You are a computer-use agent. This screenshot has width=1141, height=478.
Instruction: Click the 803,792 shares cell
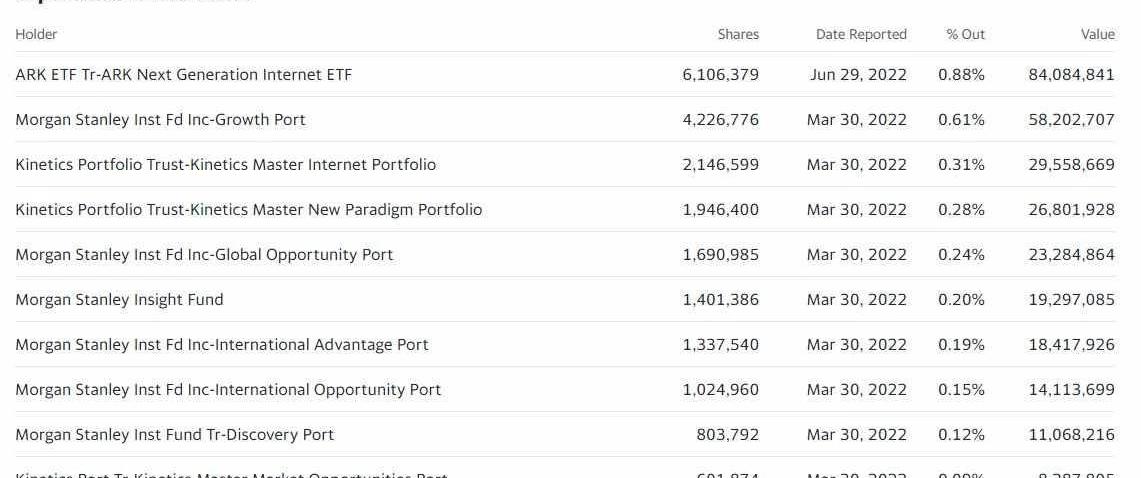click(x=727, y=435)
